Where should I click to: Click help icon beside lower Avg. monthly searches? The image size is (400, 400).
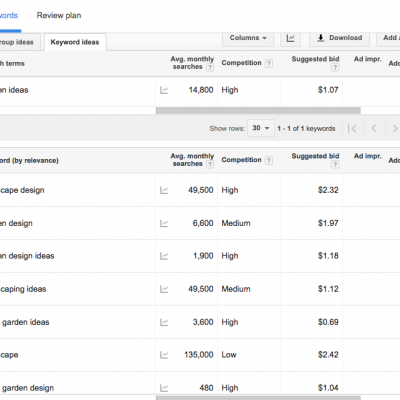click(x=210, y=164)
